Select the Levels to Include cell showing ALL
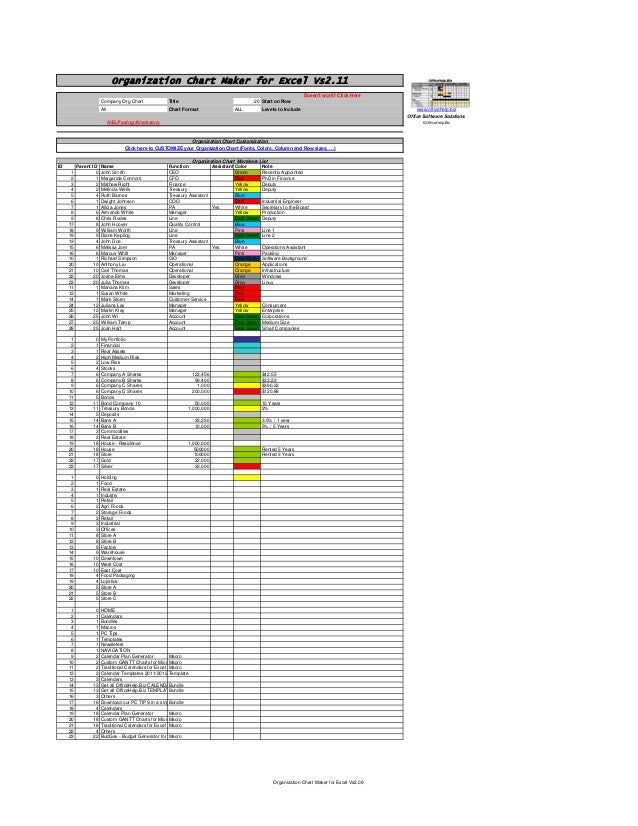 pyautogui.click(x=247, y=110)
